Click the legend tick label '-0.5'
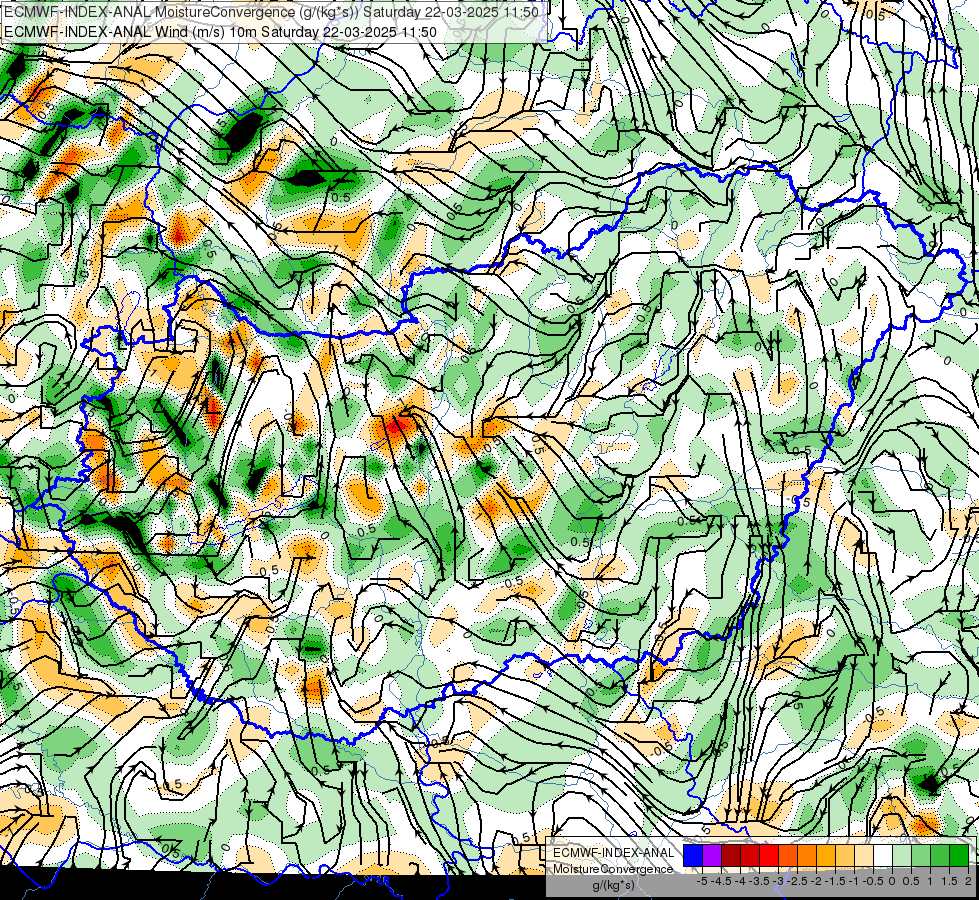979x900 pixels. click(873, 881)
